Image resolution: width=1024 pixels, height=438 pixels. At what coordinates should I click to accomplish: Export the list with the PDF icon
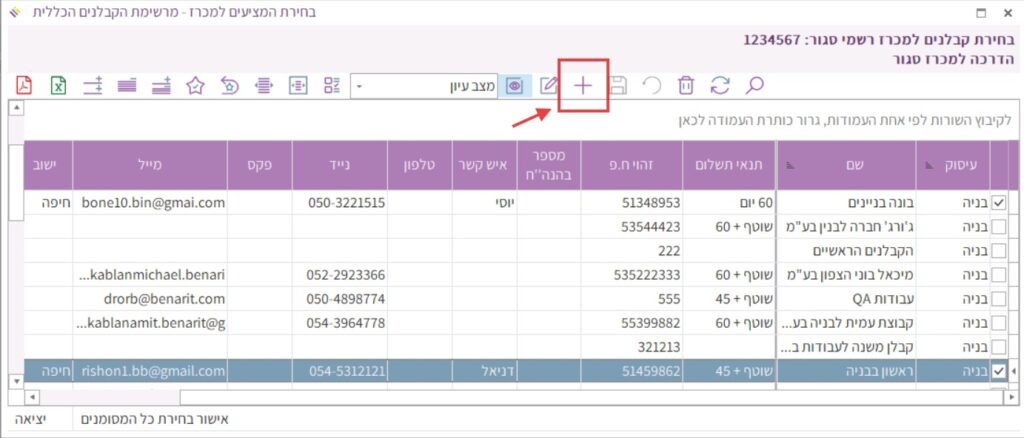[24, 86]
